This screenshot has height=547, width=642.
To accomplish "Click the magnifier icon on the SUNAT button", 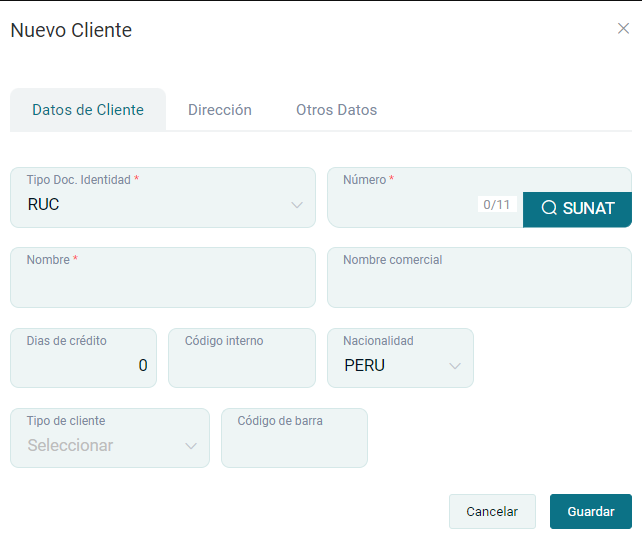I will click(x=549, y=208).
